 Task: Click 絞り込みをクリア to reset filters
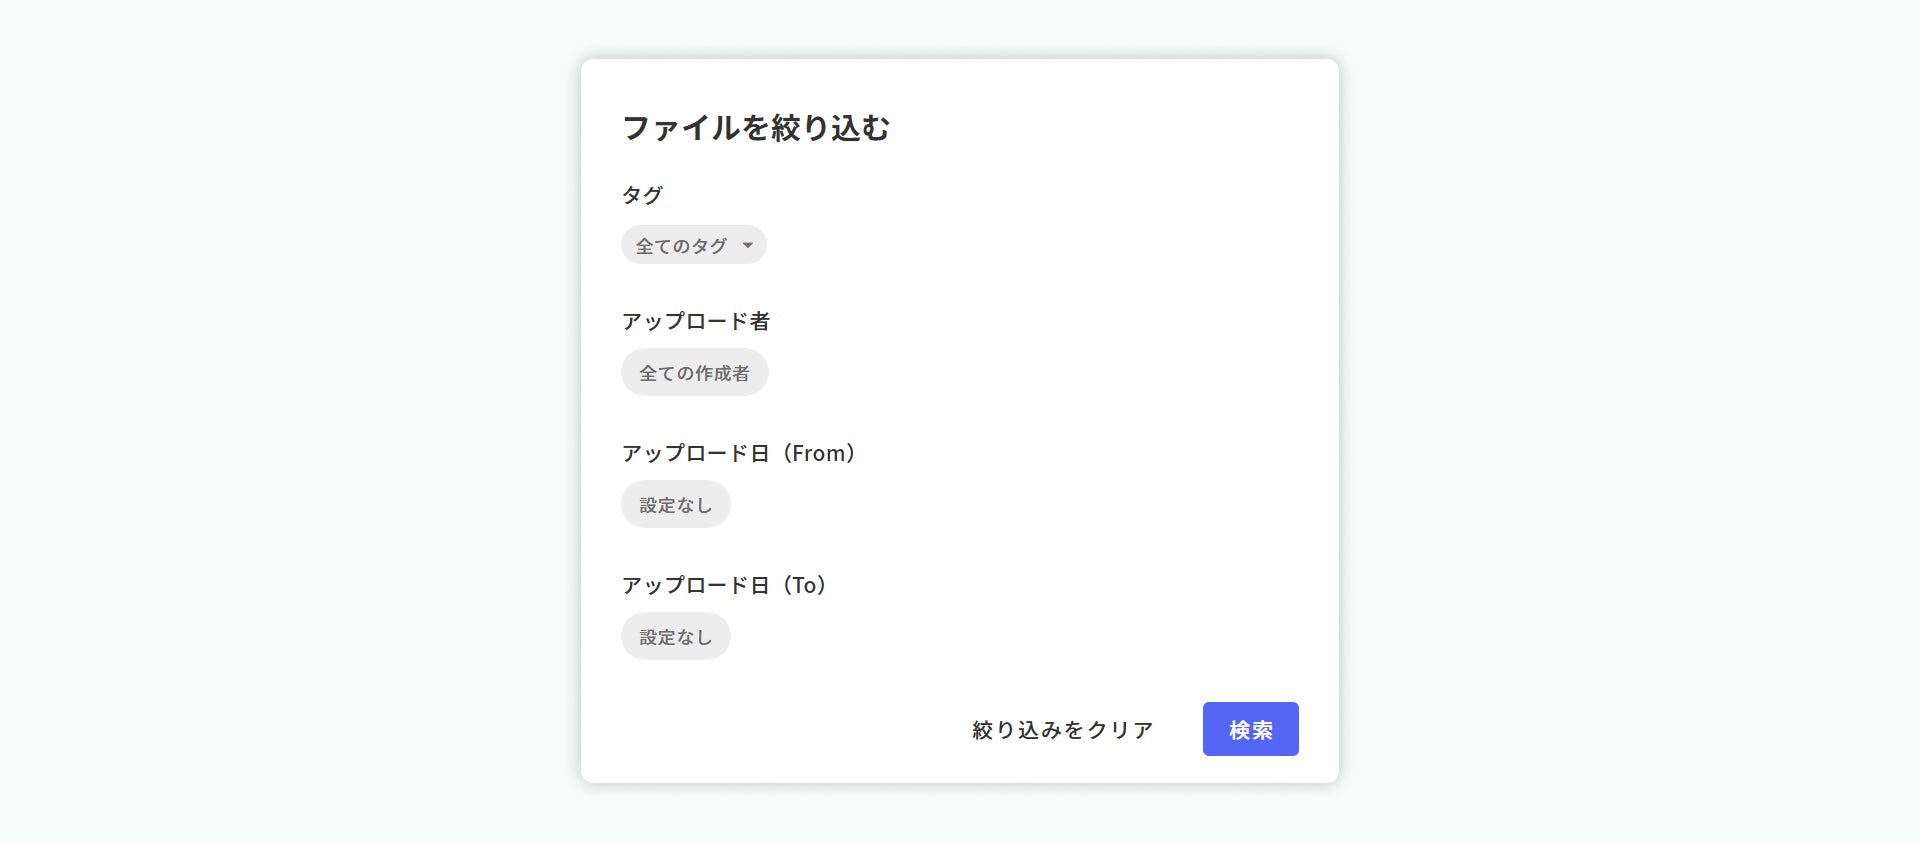pos(1062,730)
